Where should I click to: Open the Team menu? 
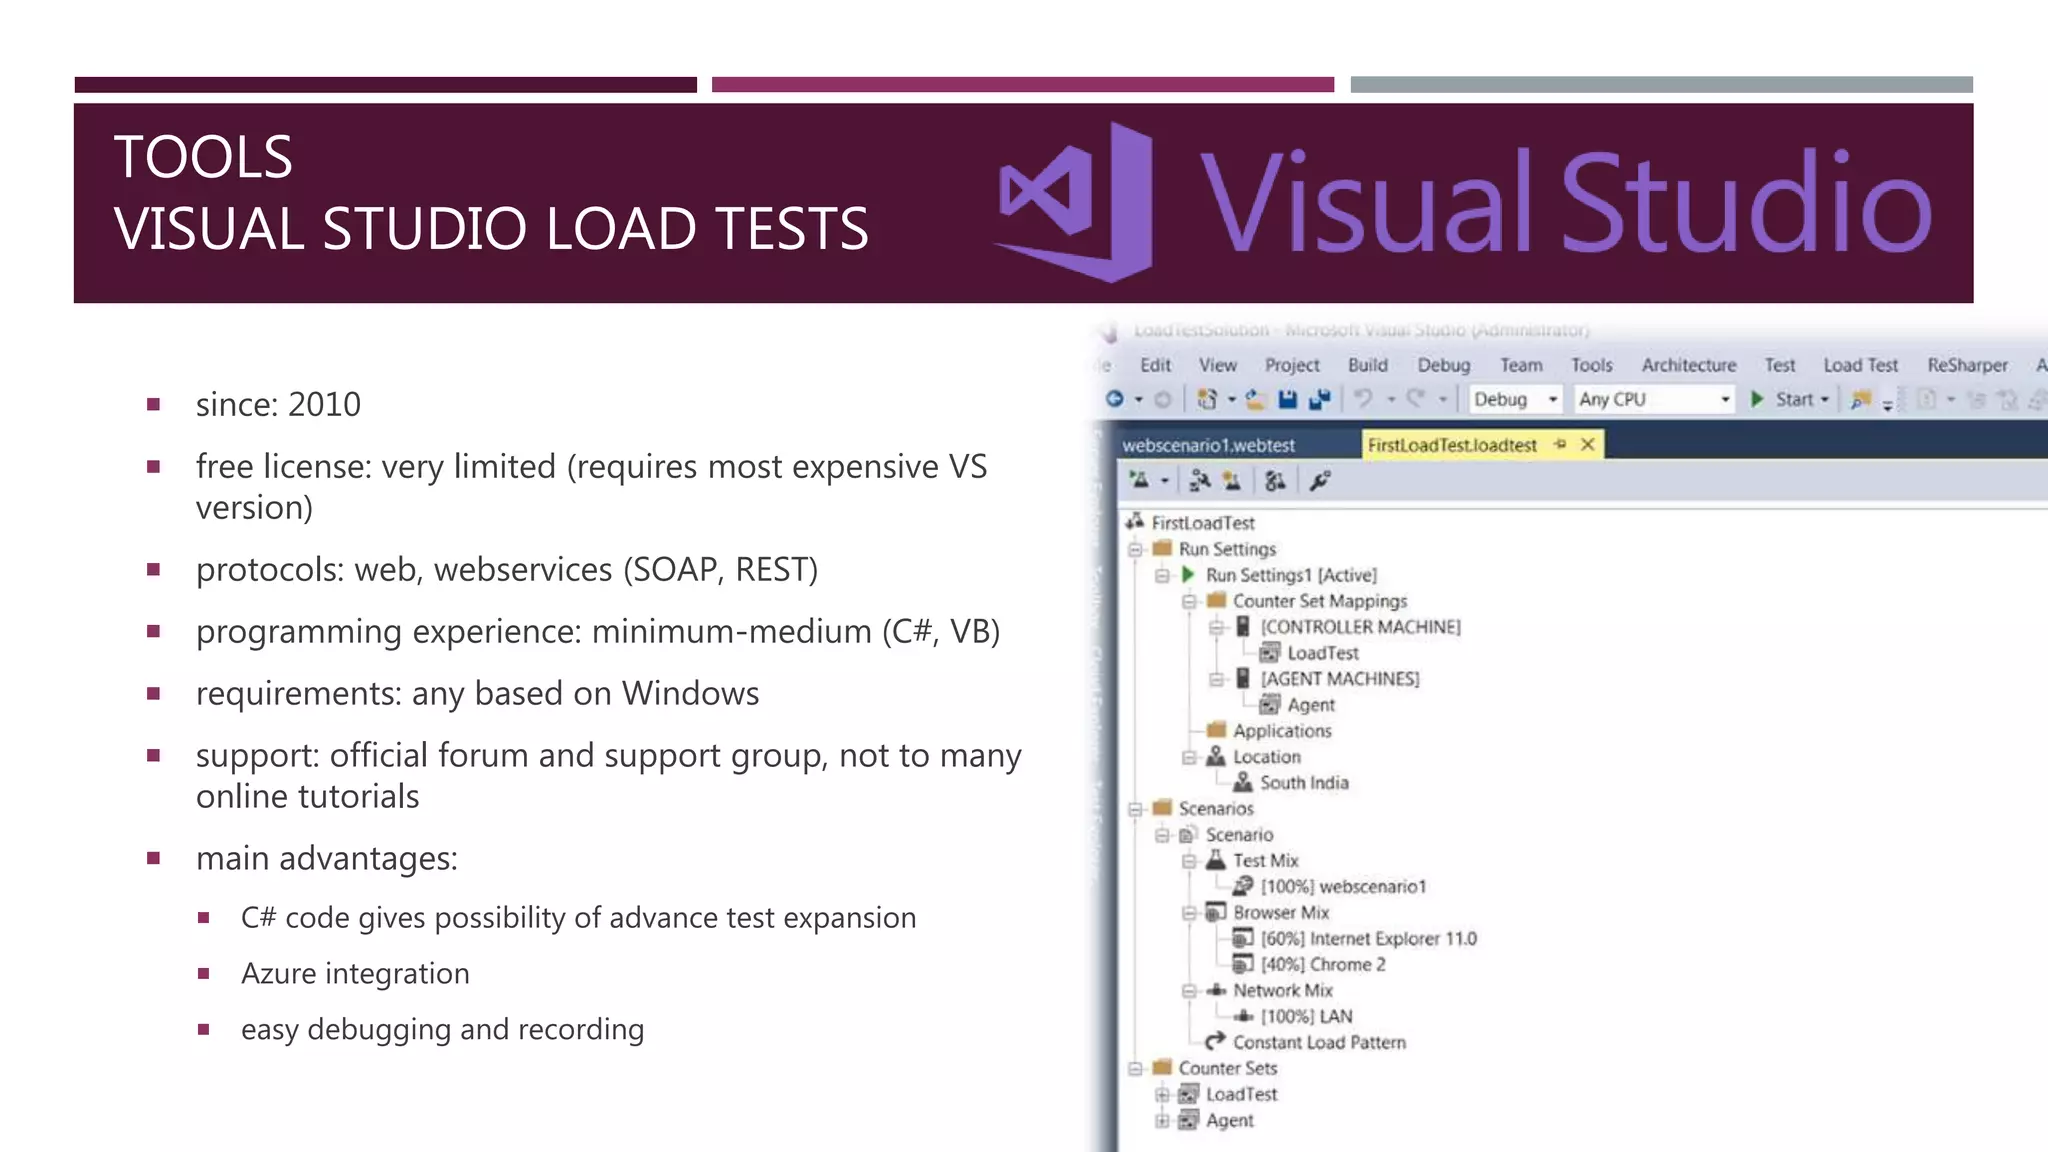tap(1521, 365)
